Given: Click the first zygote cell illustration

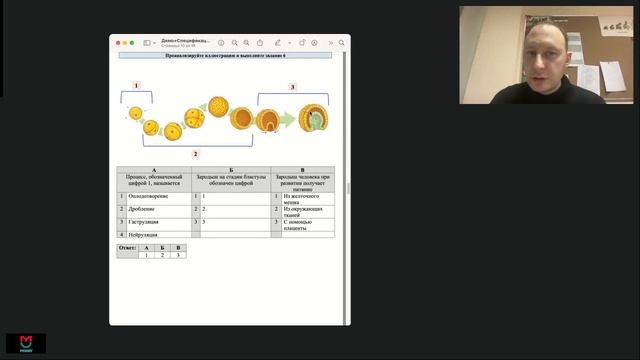Looking at the screenshot, I should coord(136,113).
